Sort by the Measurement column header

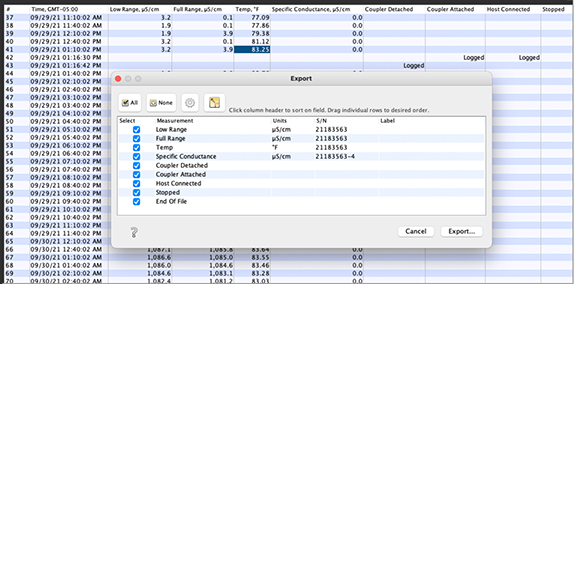(175, 121)
